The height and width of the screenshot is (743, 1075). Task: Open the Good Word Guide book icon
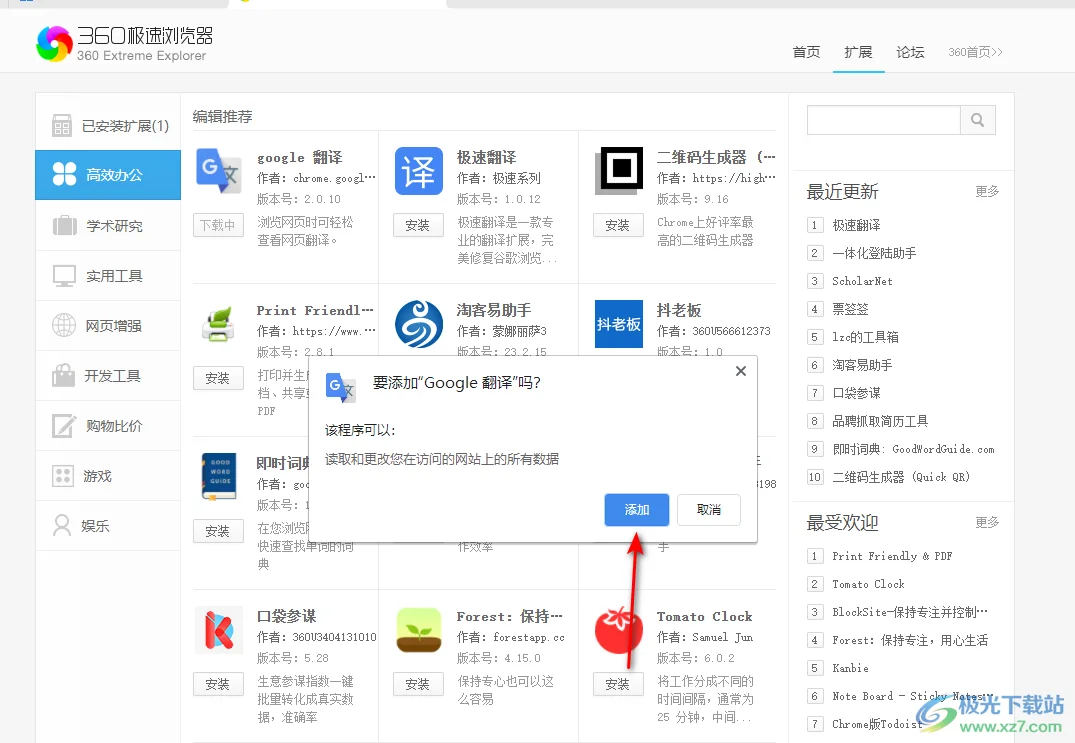tap(219, 476)
